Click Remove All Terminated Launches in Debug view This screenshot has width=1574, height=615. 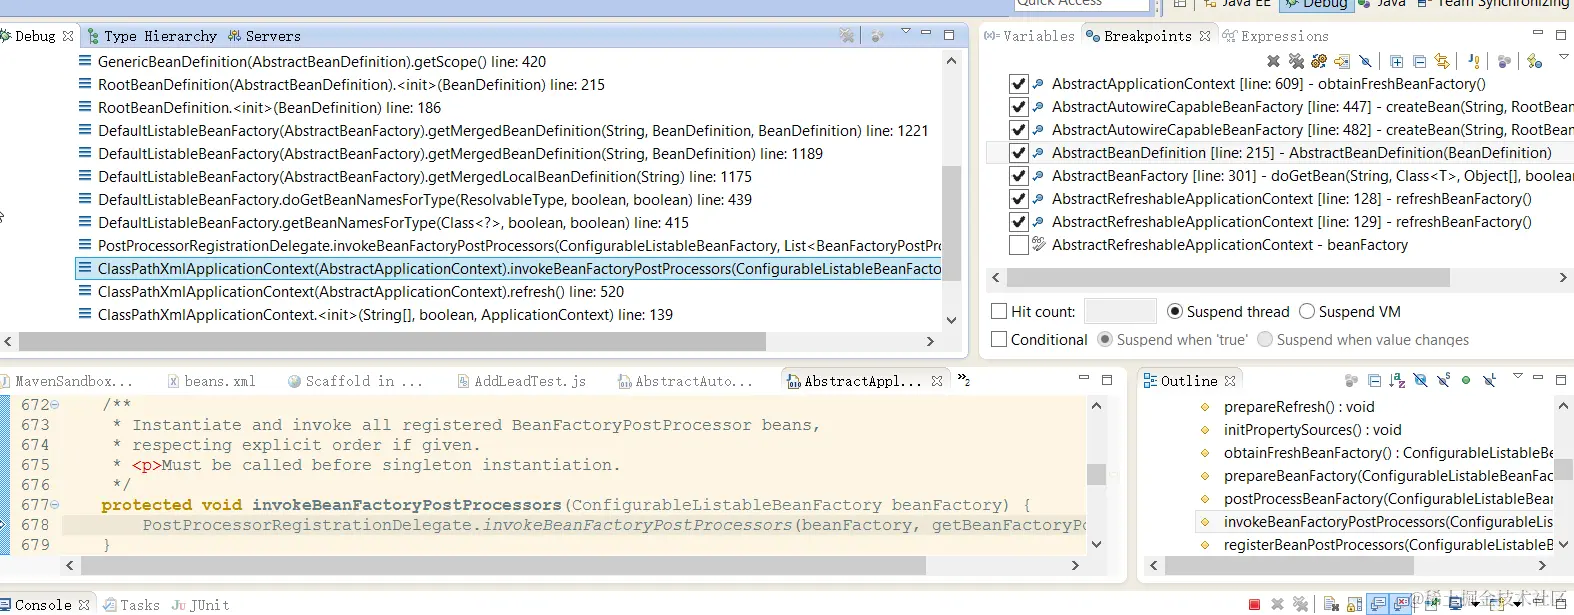point(847,36)
